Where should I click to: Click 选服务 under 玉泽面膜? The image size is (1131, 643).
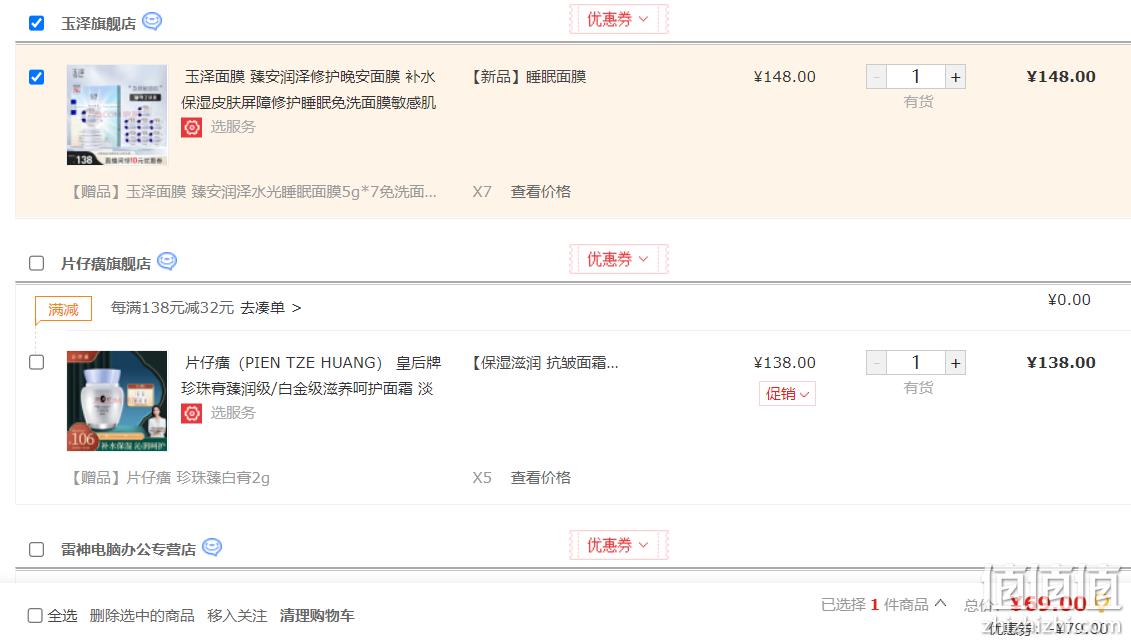(x=233, y=127)
